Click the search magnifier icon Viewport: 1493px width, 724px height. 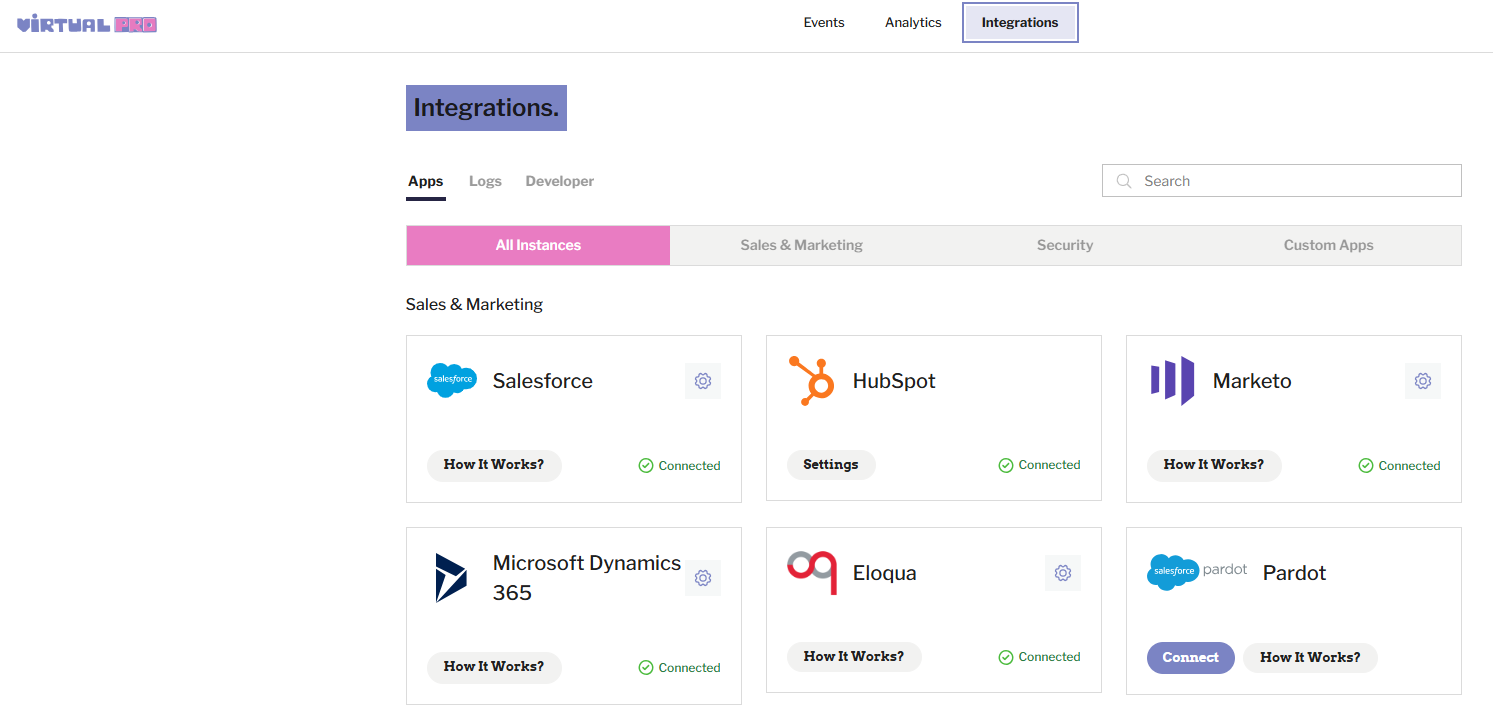[1124, 181]
